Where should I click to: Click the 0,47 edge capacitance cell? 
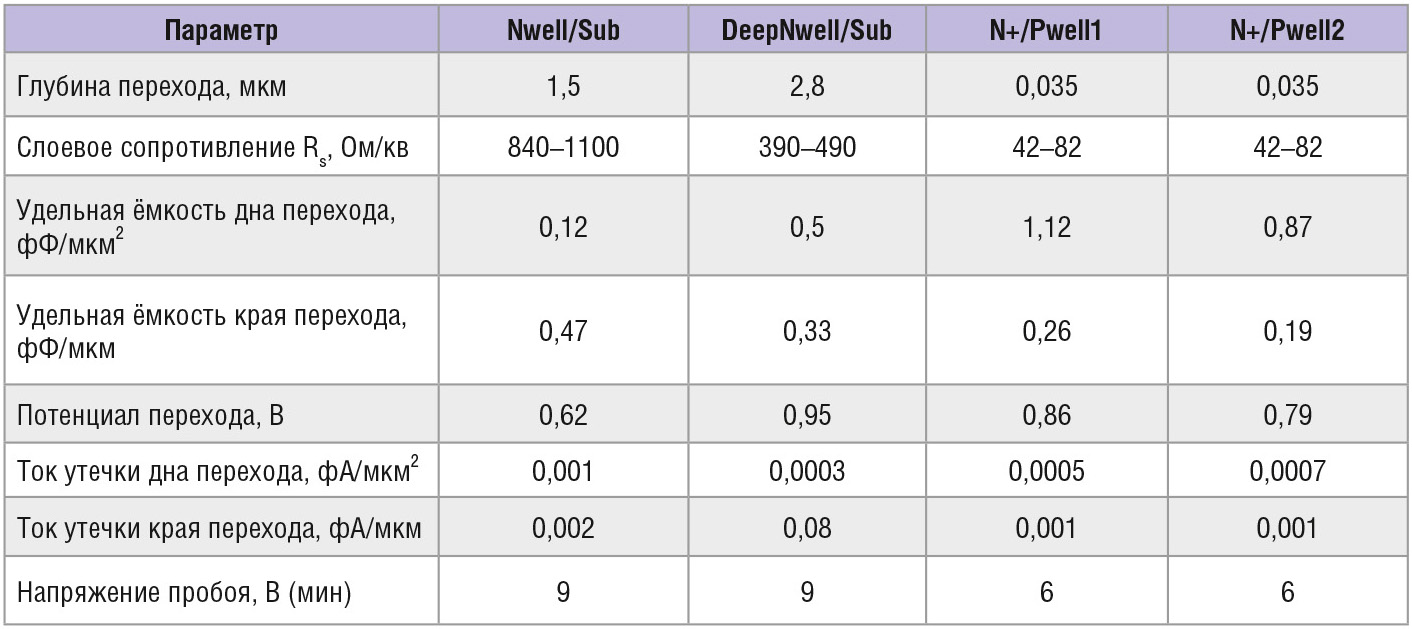point(563,331)
